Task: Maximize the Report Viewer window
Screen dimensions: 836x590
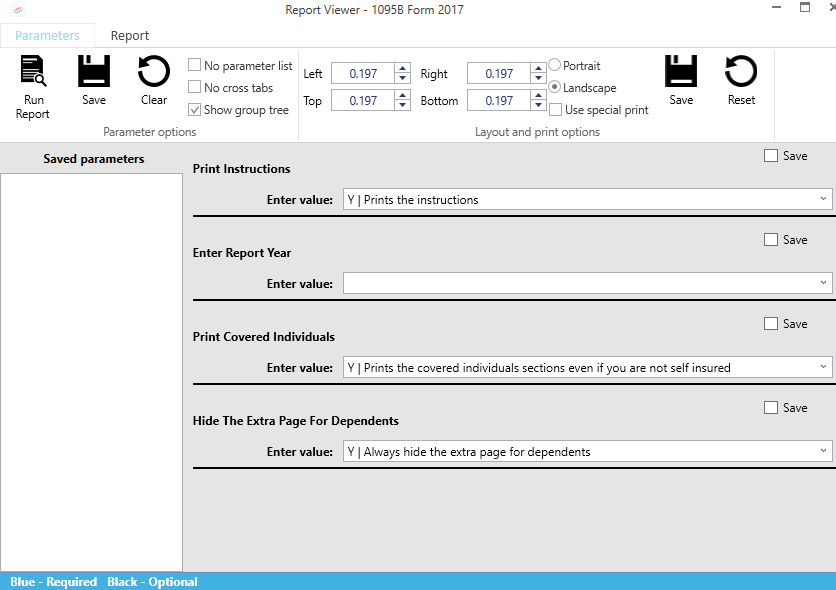Action: click(x=805, y=7)
